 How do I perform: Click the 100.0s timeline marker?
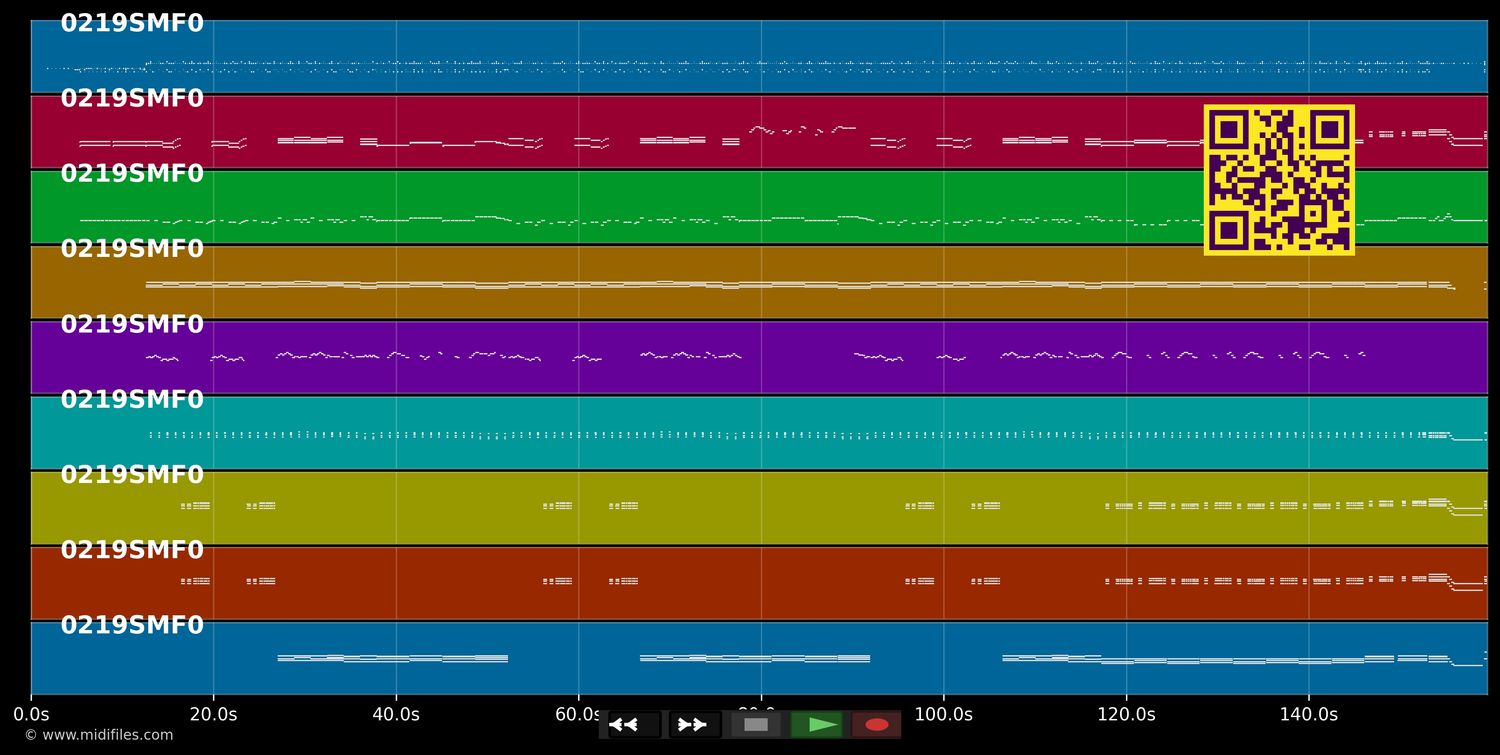tap(944, 714)
